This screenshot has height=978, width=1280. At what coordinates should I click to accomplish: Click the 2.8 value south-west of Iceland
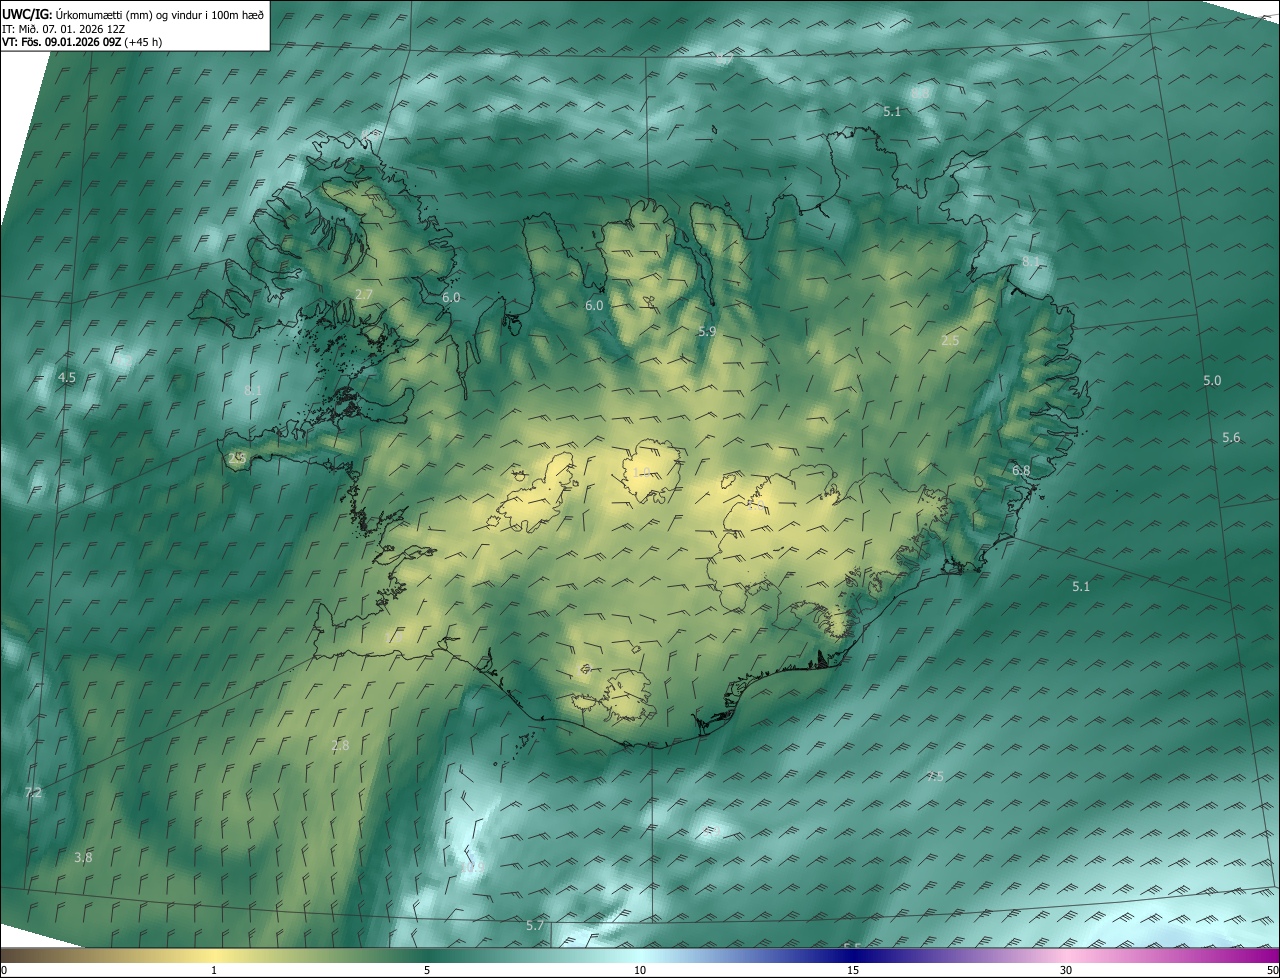click(340, 746)
